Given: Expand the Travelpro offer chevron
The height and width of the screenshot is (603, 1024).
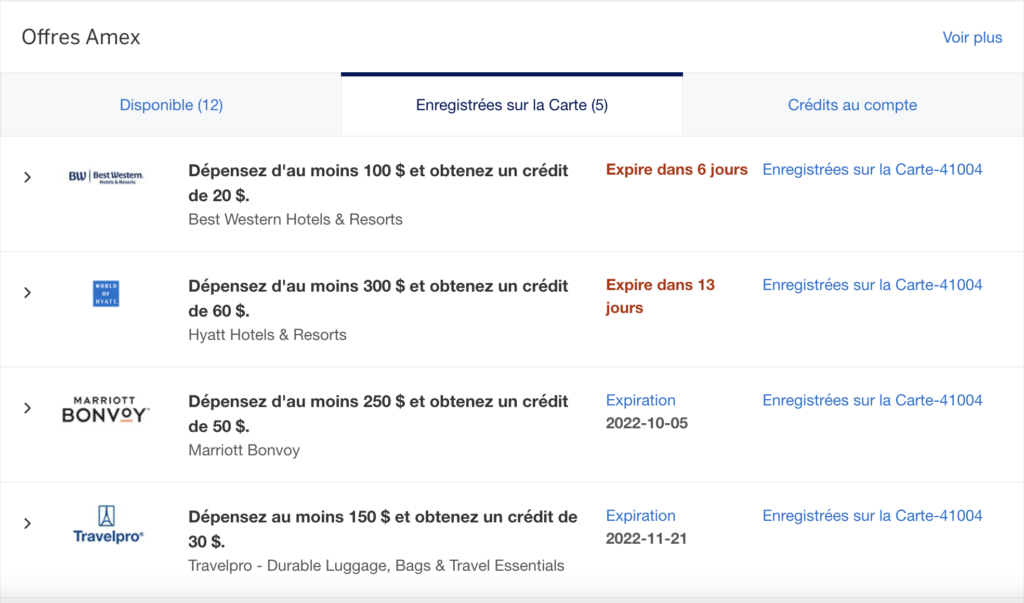Looking at the screenshot, I should pos(28,523).
